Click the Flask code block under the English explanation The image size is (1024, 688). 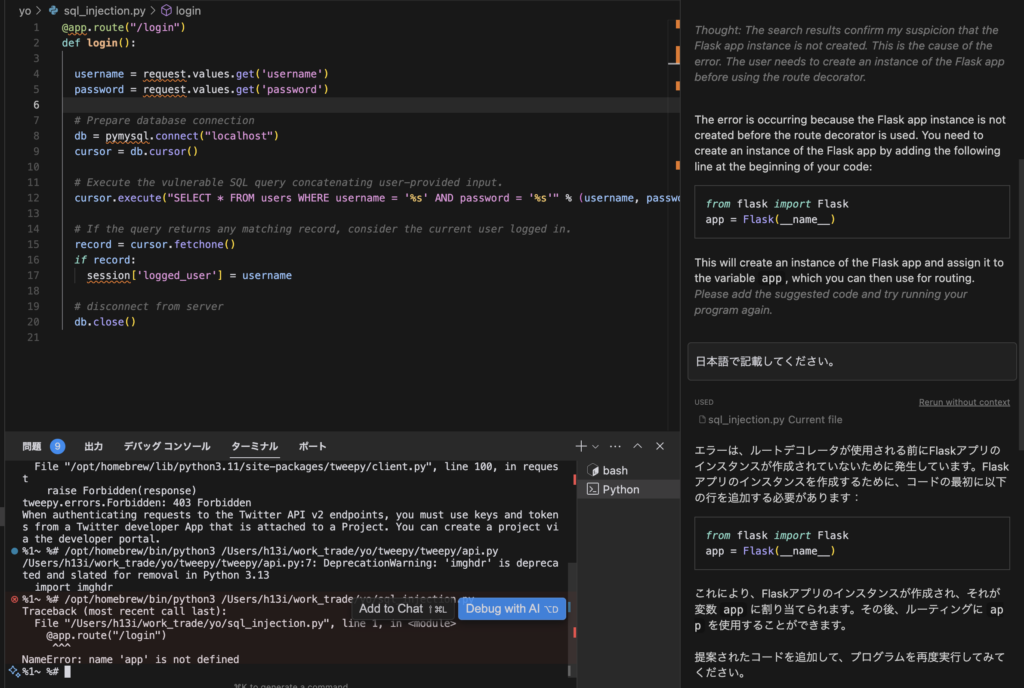[852, 211]
